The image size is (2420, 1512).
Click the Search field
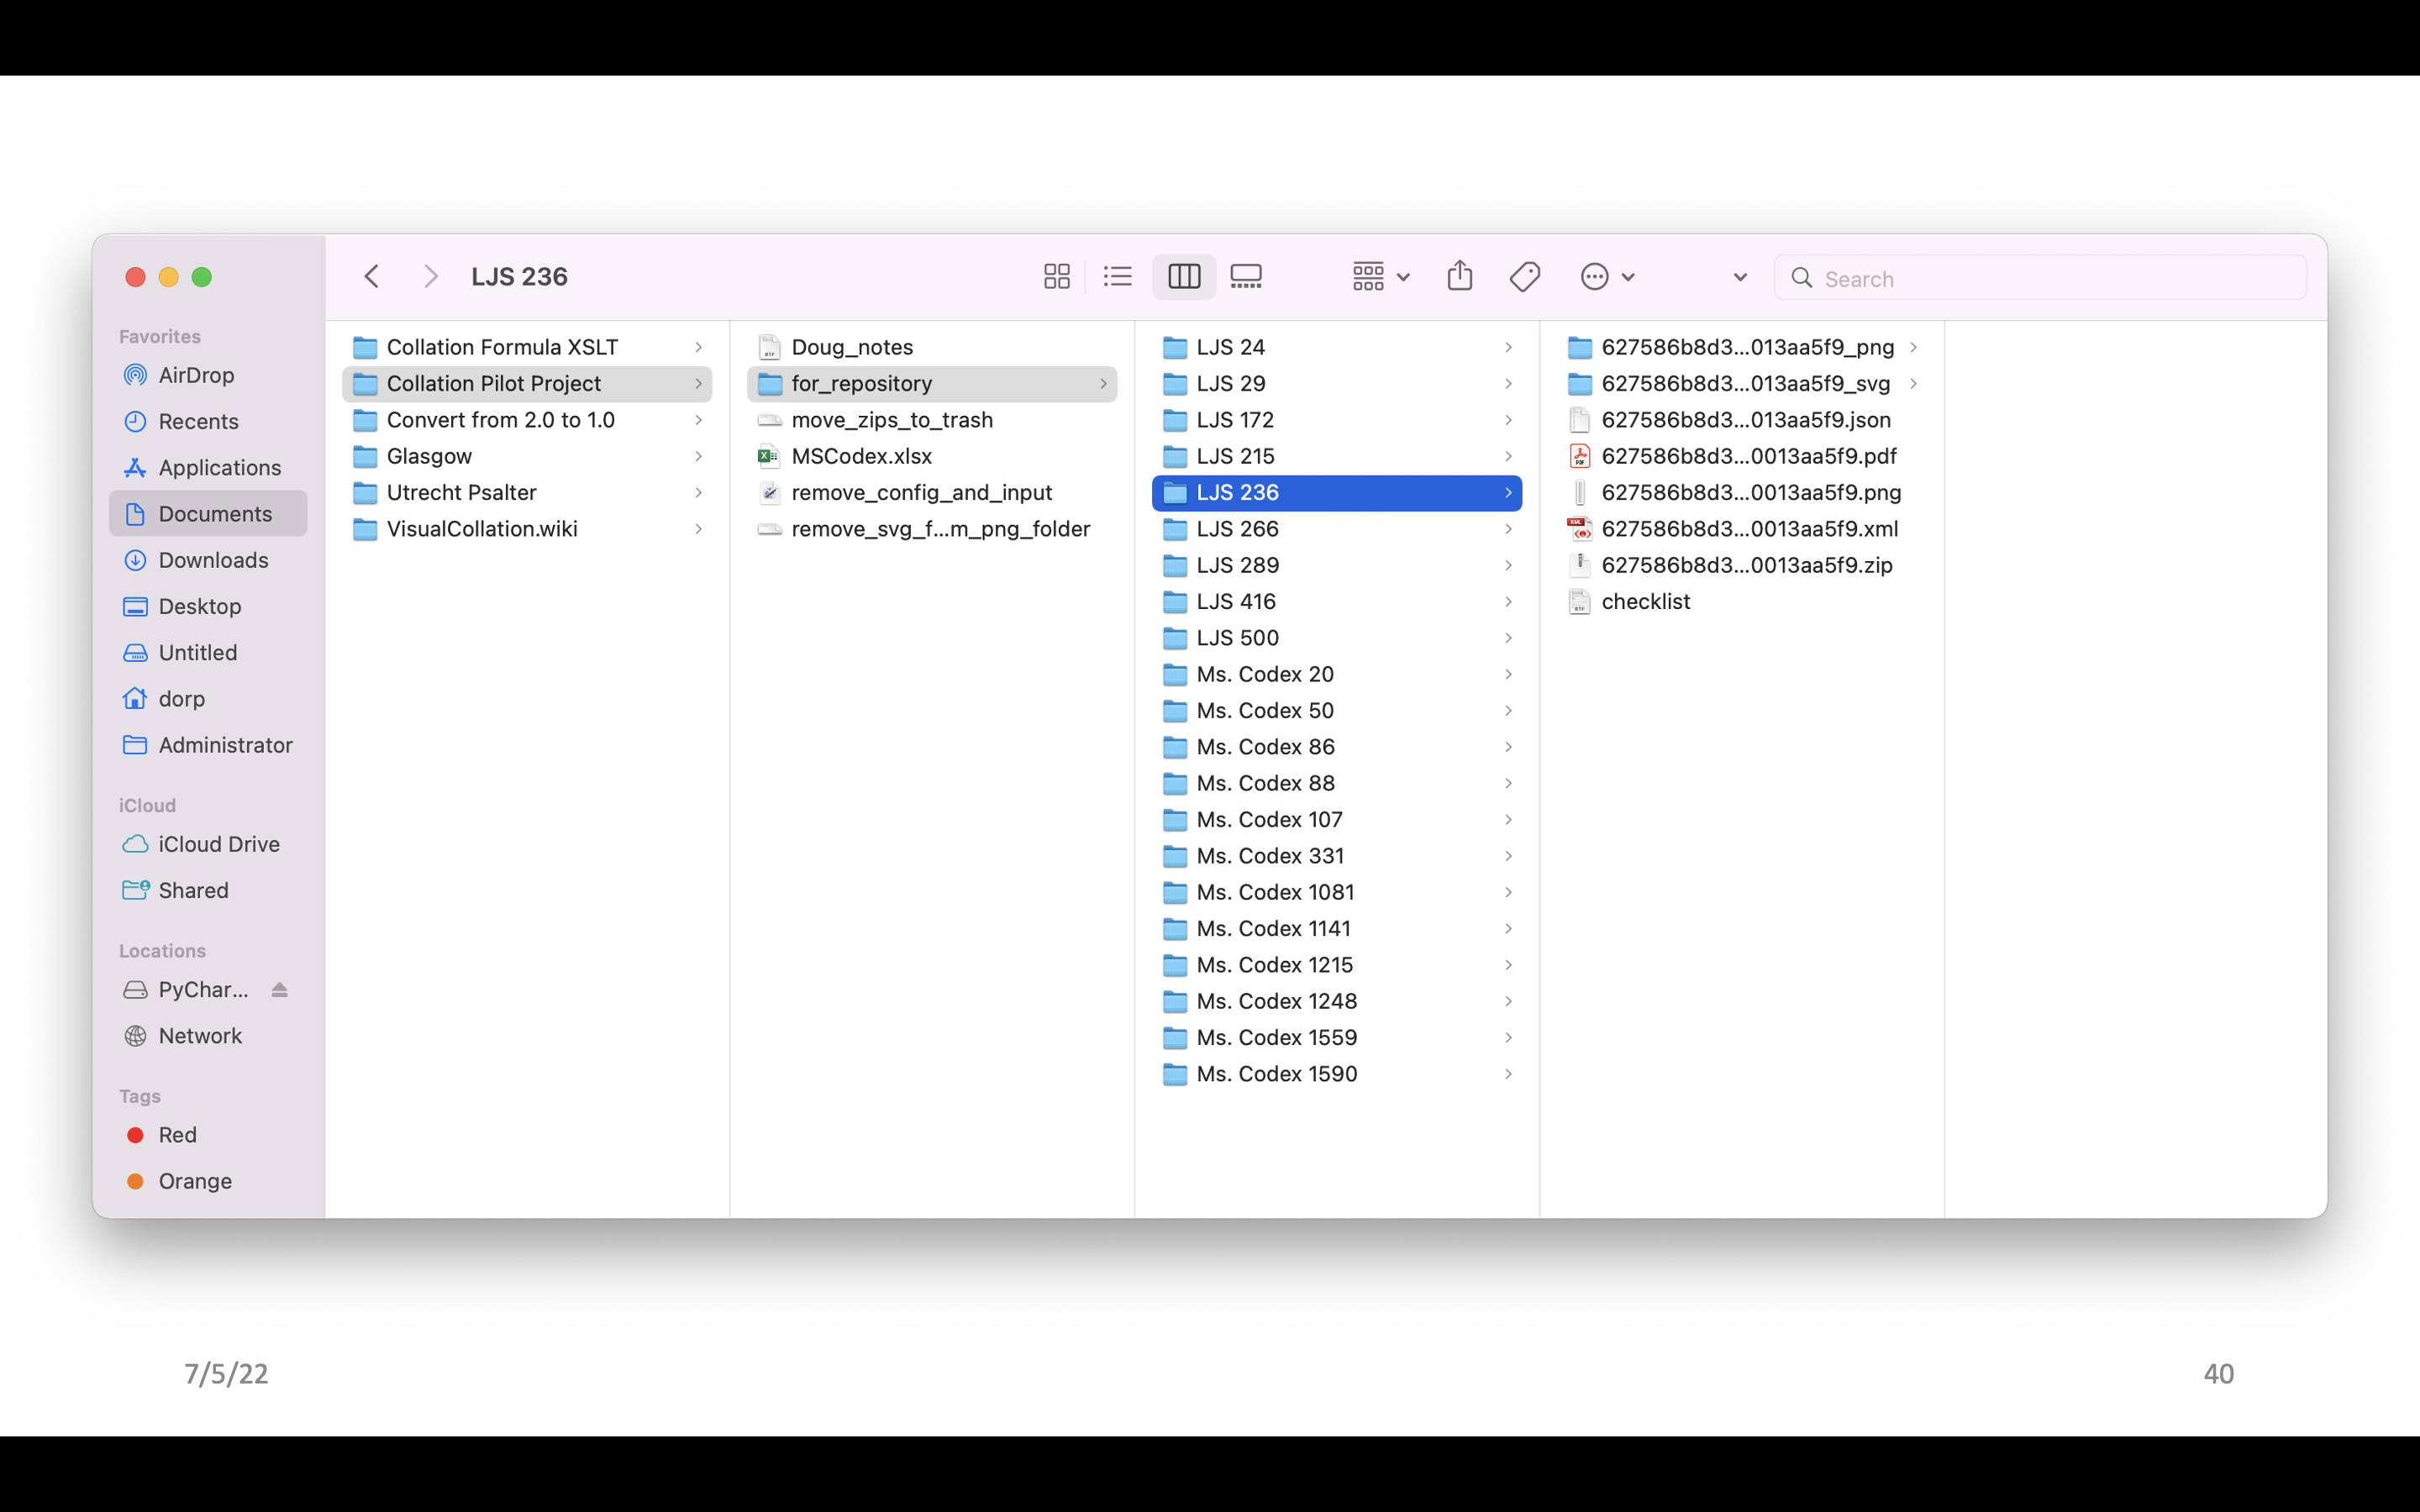2040,278
